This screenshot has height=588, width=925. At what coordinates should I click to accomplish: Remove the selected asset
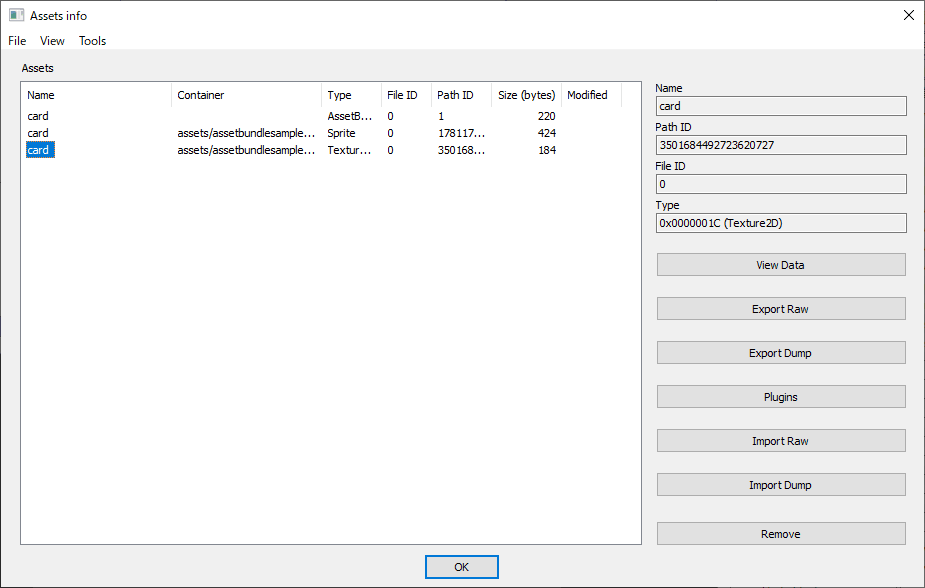coord(780,534)
